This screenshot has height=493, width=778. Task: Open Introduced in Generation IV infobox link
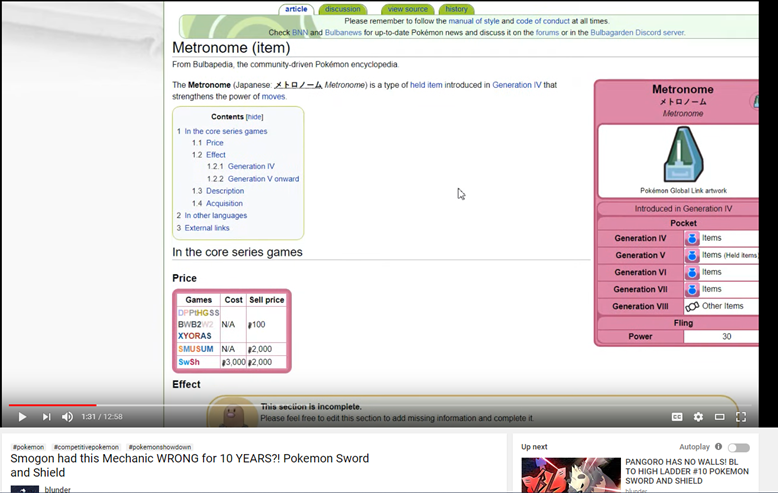pyautogui.click(x=683, y=209)
